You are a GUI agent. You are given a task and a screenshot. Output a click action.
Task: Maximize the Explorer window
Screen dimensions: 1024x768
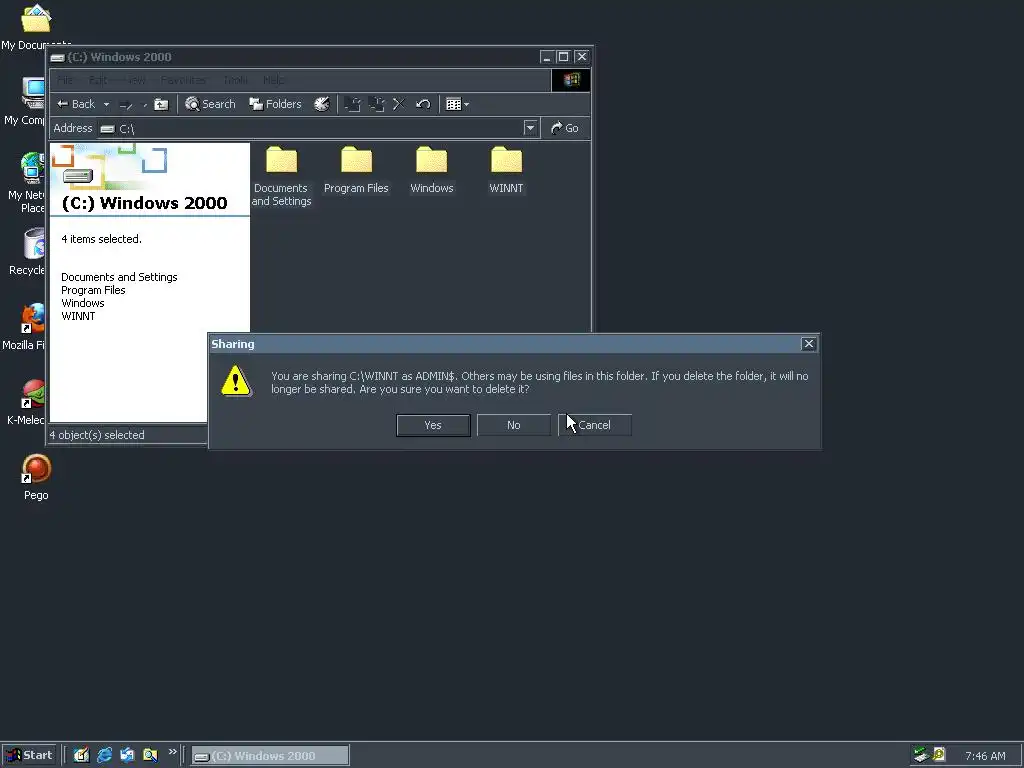(564, 57)
